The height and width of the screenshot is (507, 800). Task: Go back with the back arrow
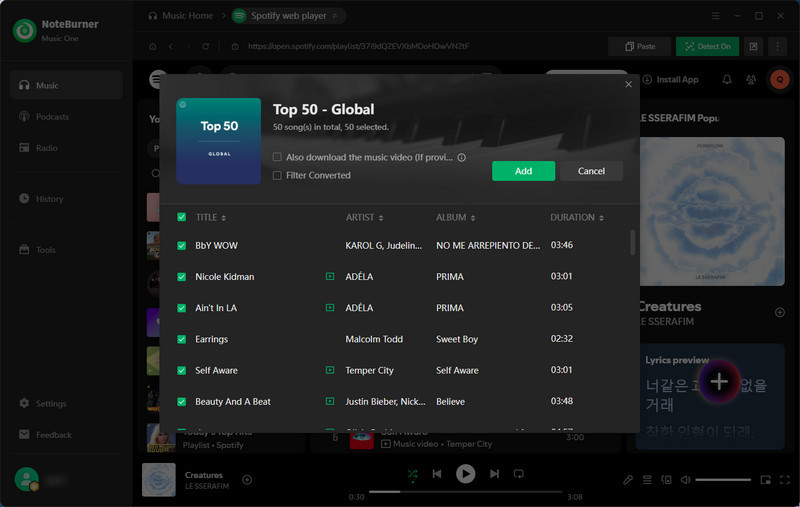[171, 46]
